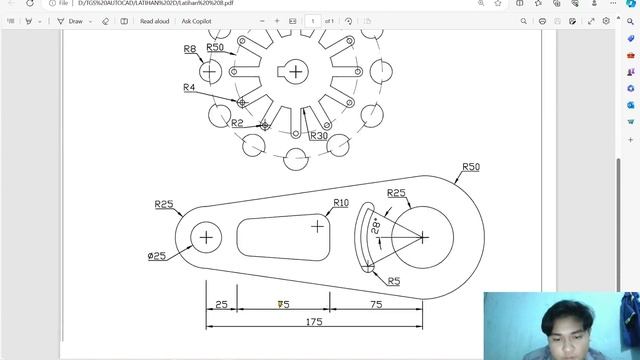Viewport: 640px width, 360px height.
Task: Print the PDF document
Action: [x=542, y=21]
